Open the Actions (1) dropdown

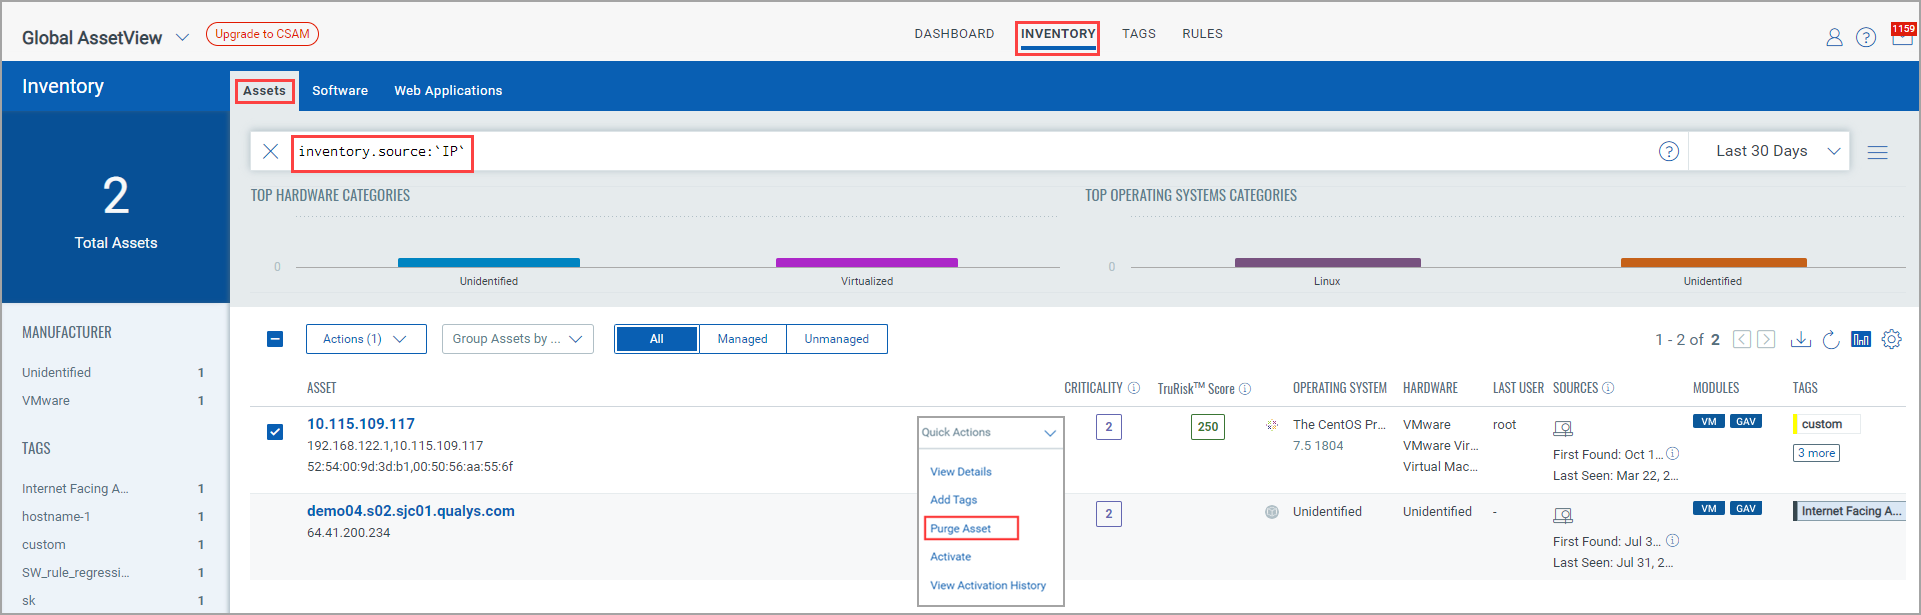click(366, 339)
